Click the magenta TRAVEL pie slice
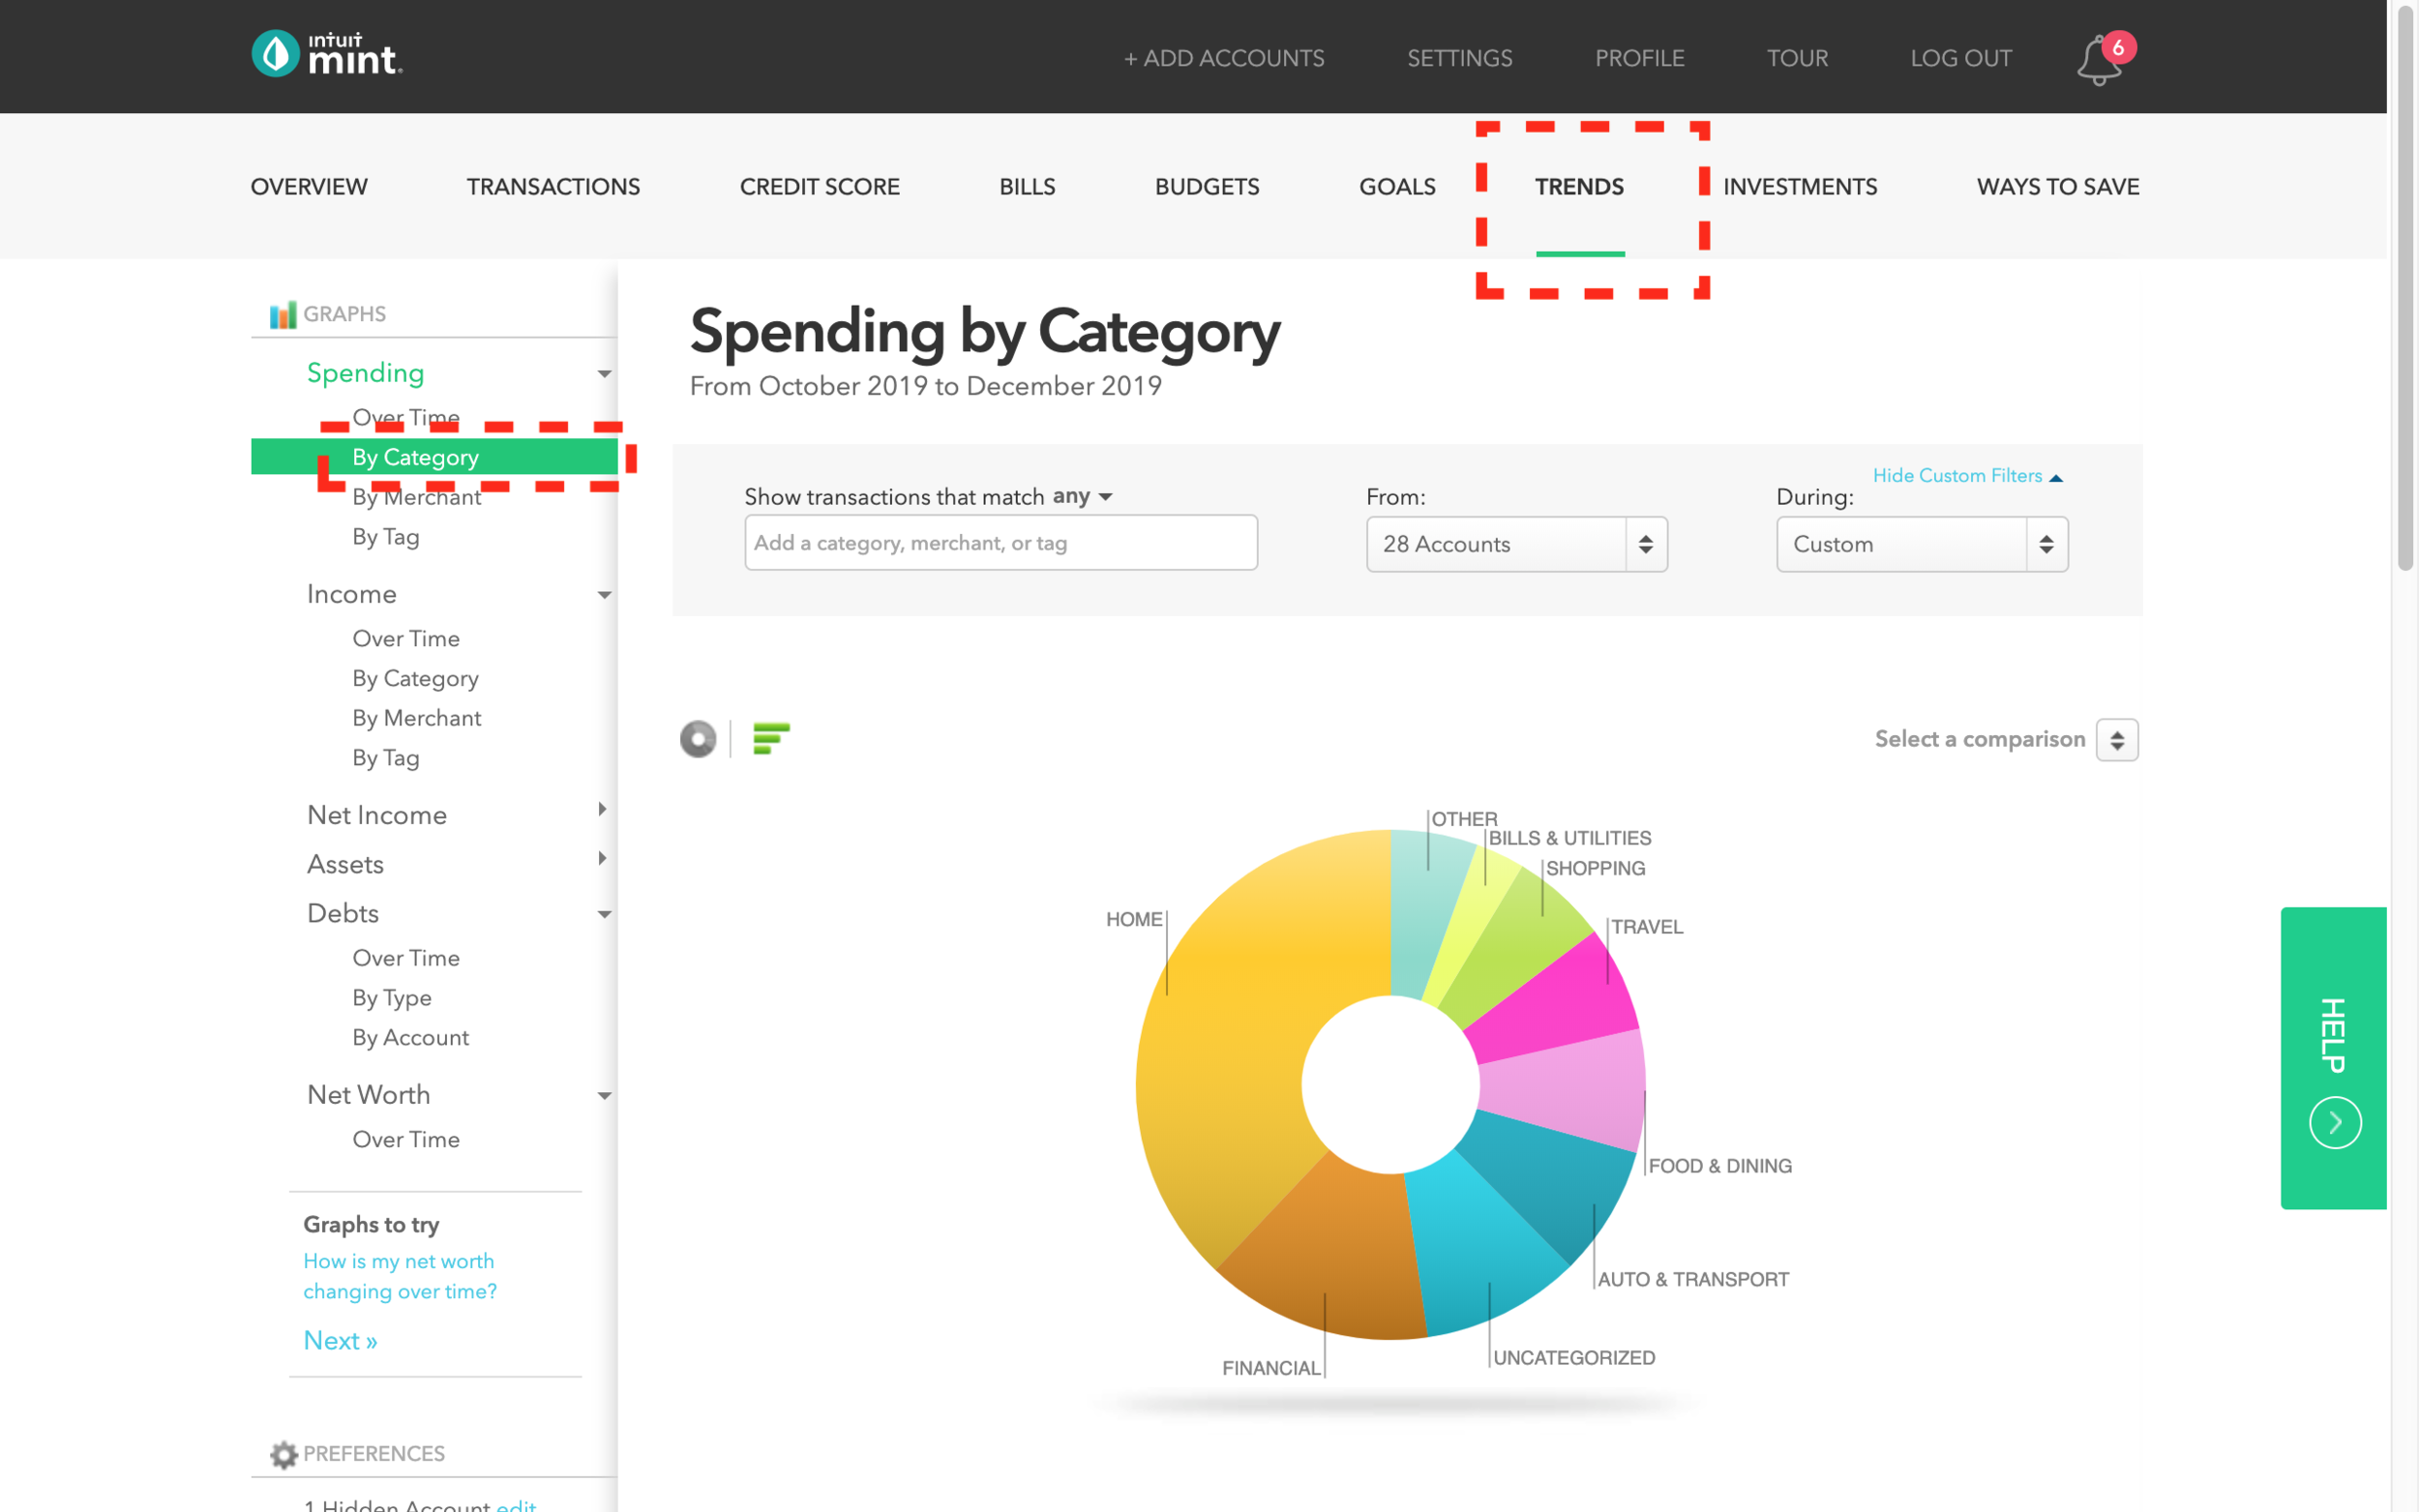This screenshot has width=2419, height=1512. (x=1560, y=1005)
